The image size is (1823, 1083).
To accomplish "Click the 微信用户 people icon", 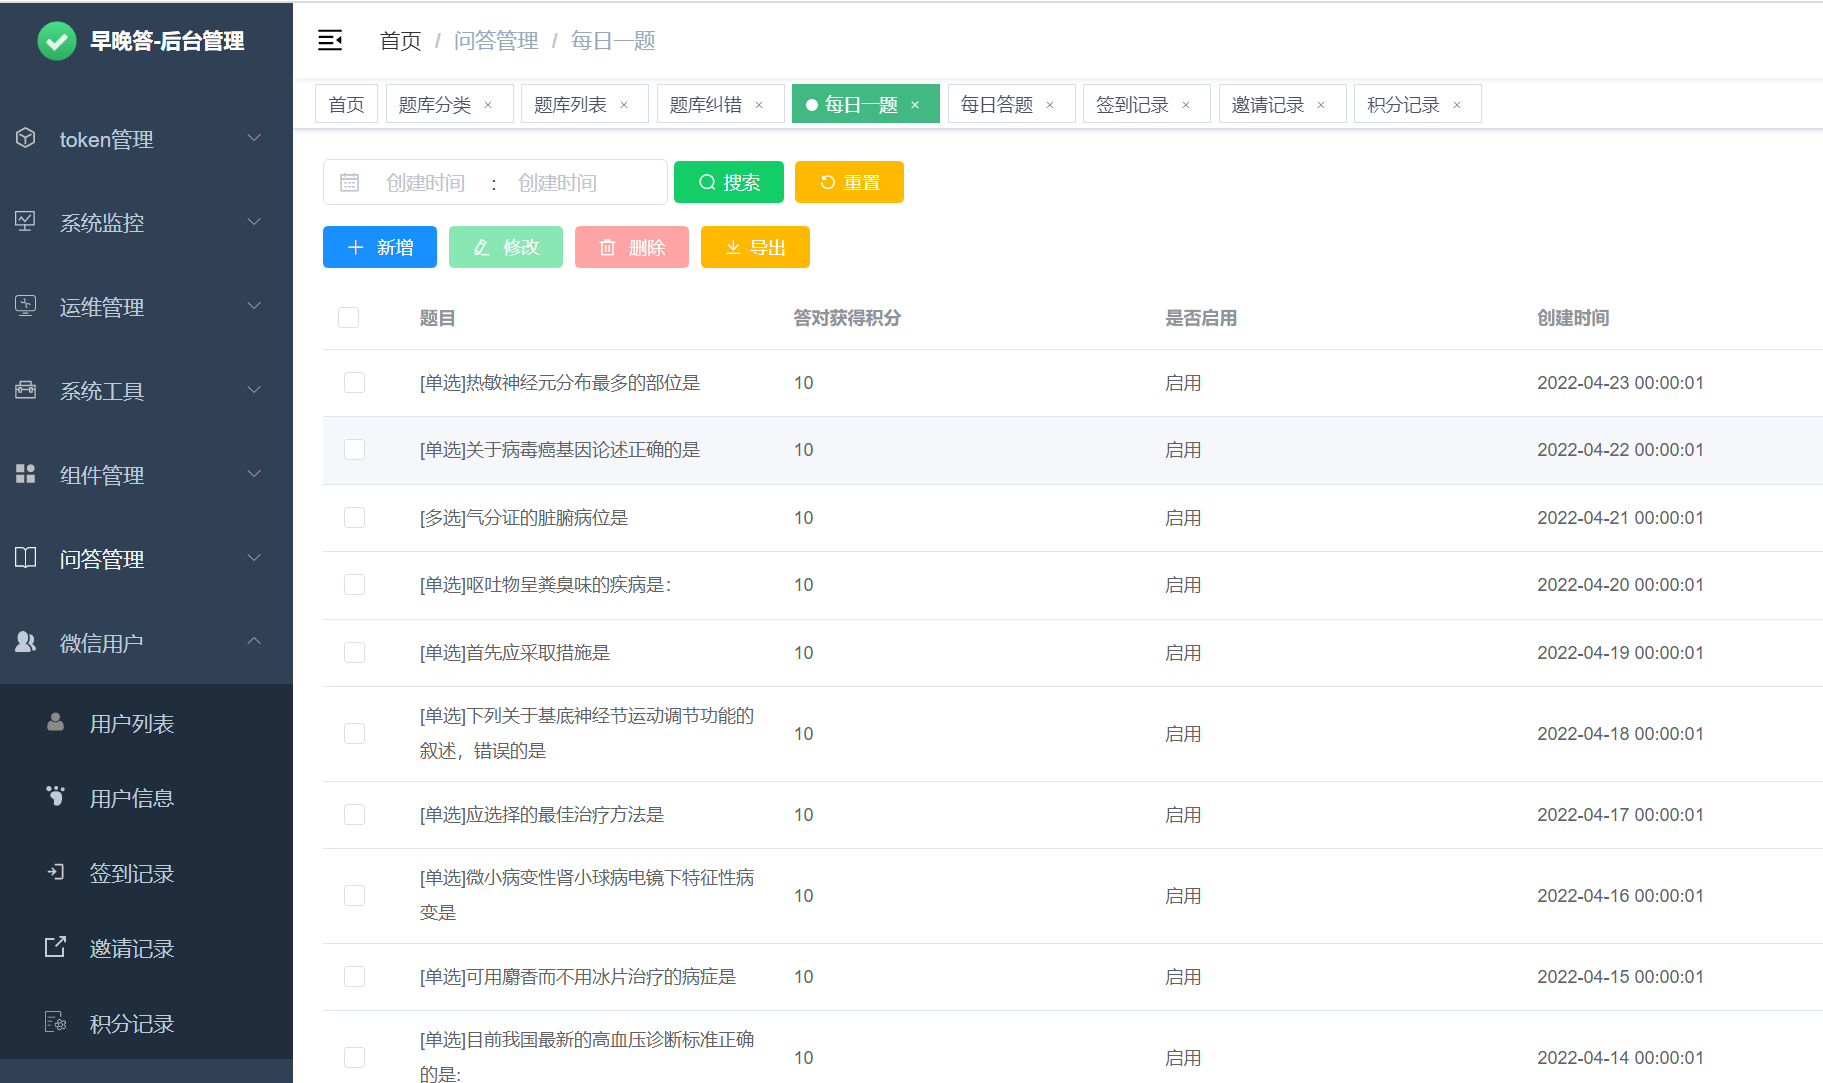I will (25, 641).
